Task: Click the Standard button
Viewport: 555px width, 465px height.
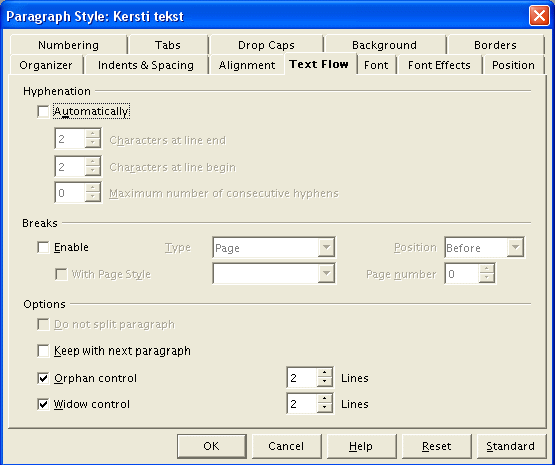Action: [511, 446]
